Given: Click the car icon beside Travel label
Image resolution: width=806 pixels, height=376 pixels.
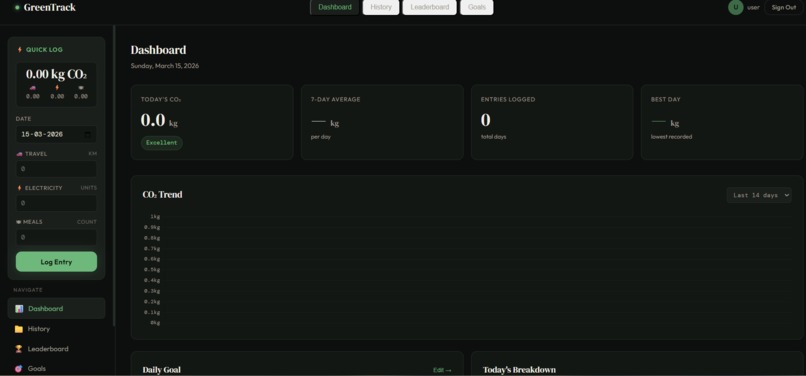Looking at the screenshot, I should coord(20,154).
